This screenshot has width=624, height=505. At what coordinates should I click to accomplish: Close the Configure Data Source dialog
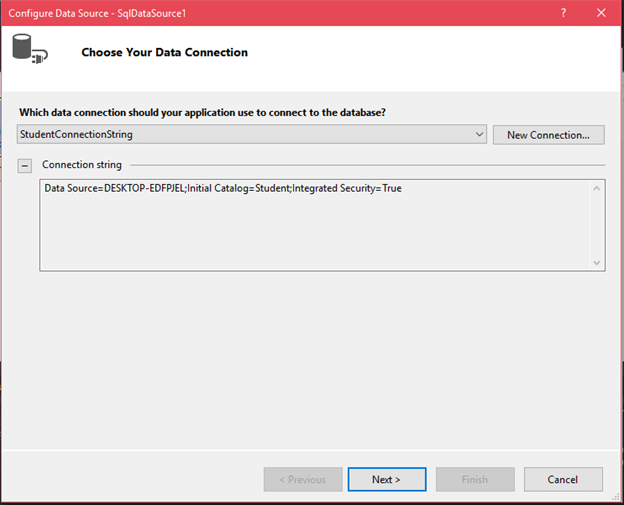point(603,13)
